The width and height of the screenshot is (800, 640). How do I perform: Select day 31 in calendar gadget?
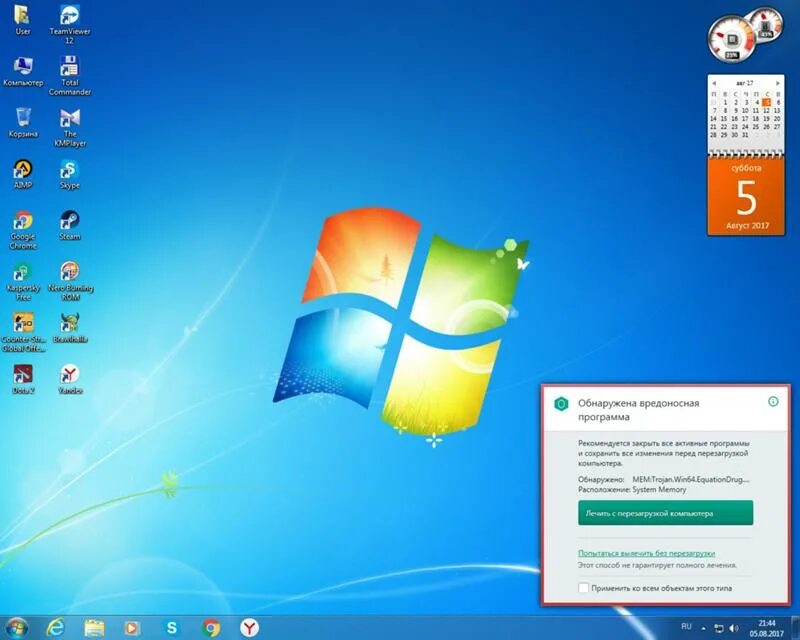(745, 135)
